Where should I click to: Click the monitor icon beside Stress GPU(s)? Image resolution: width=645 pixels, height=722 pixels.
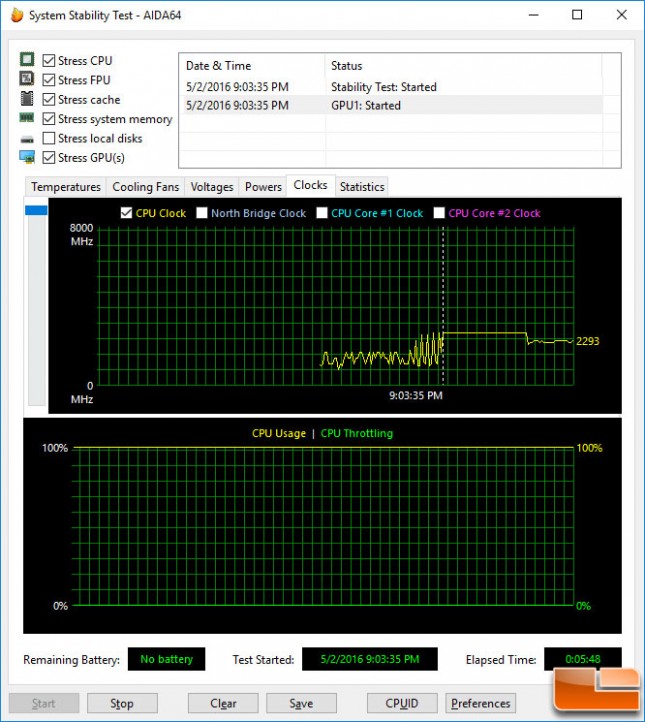pyautogui.click(x=27, y=157)
